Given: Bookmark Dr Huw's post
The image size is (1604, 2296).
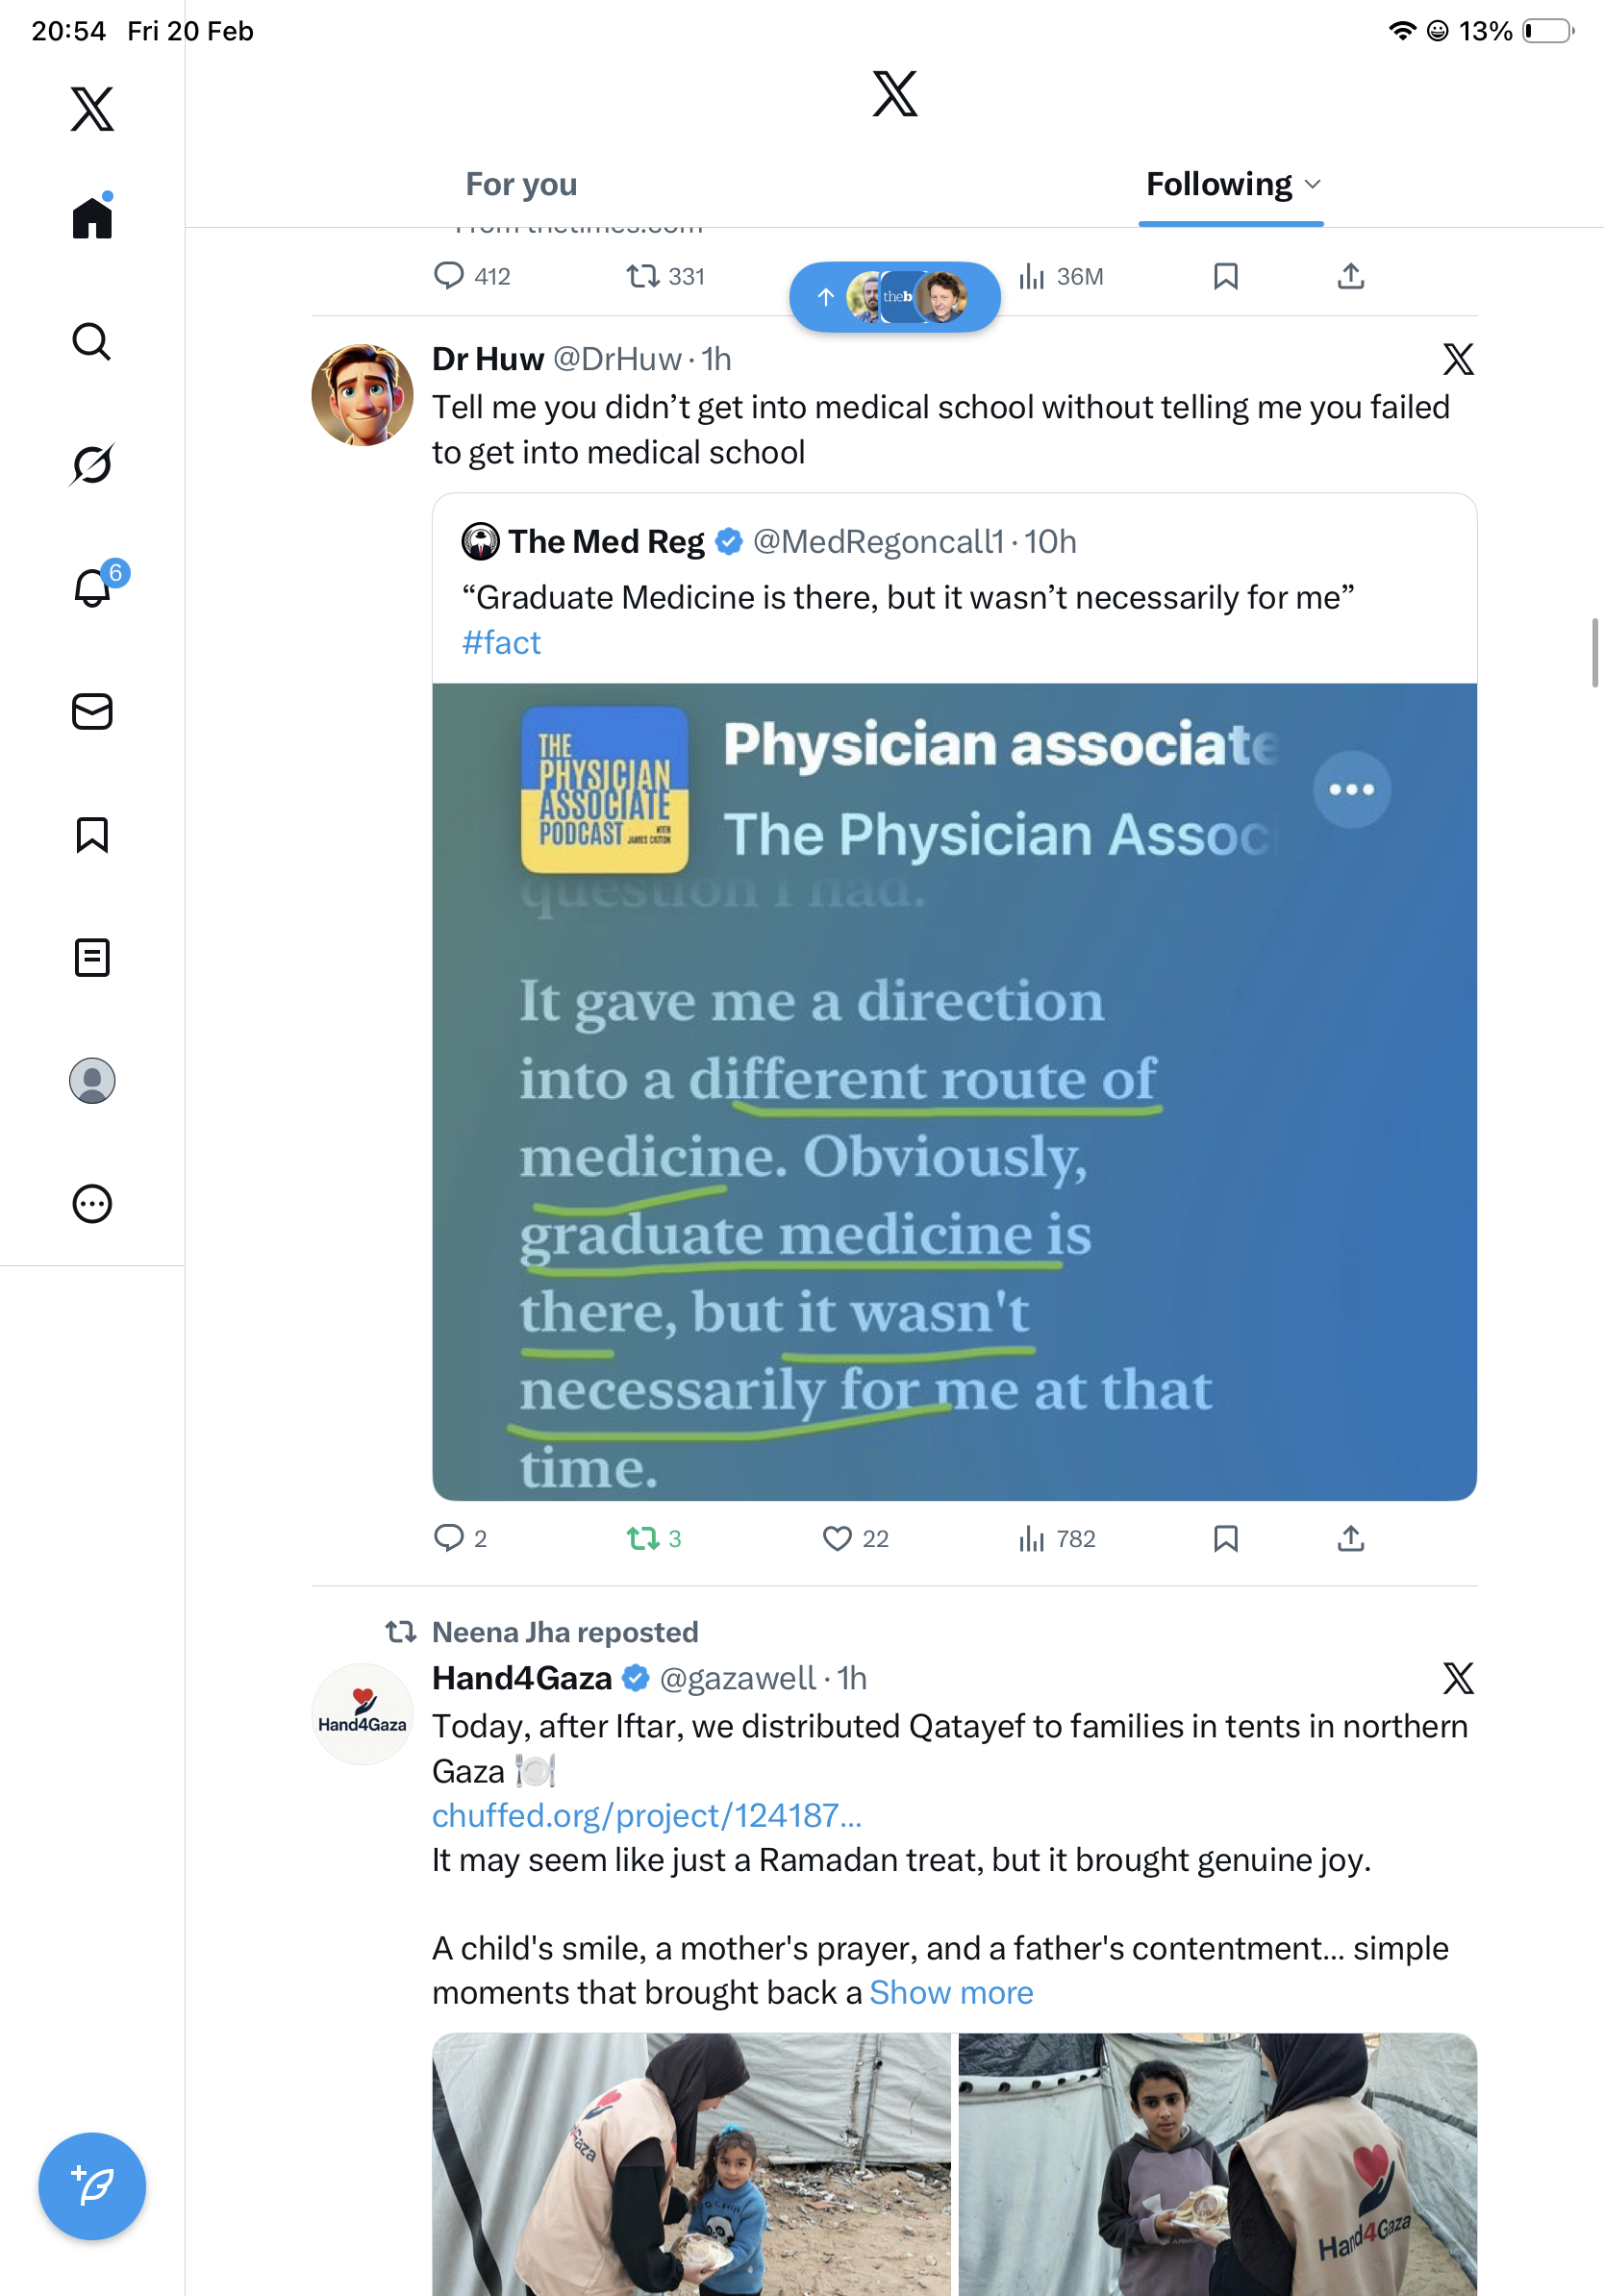Looking at the screenshot, I should pos(1225,1538).
